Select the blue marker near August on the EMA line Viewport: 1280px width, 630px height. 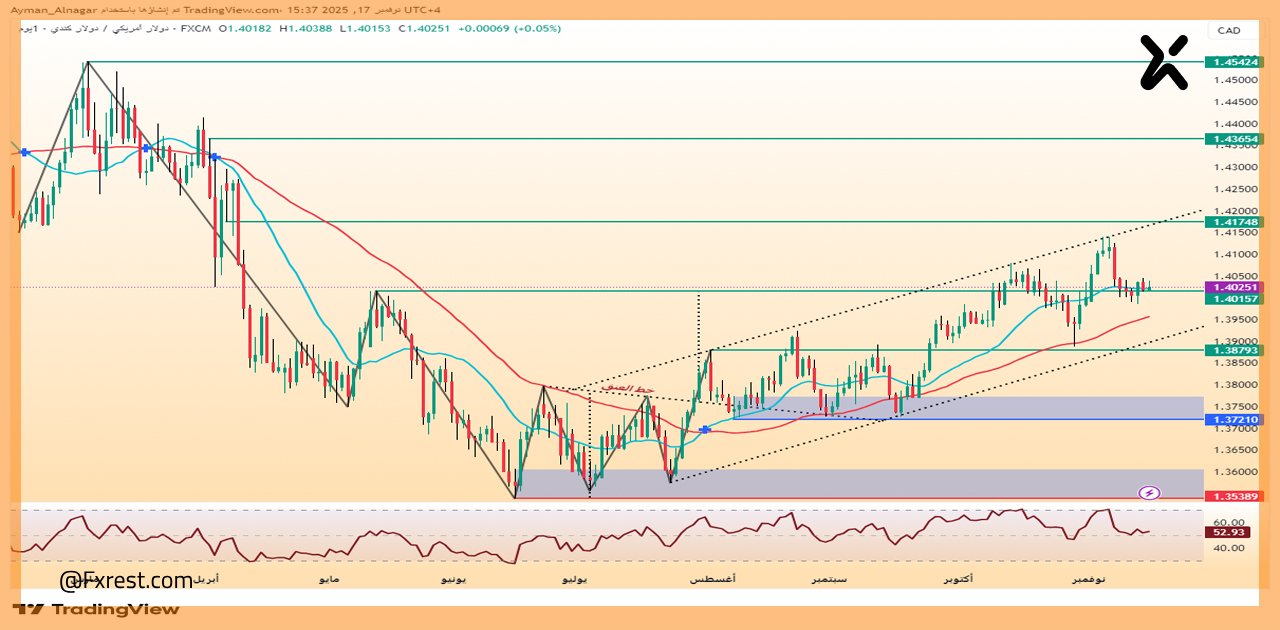pos(705,429)
